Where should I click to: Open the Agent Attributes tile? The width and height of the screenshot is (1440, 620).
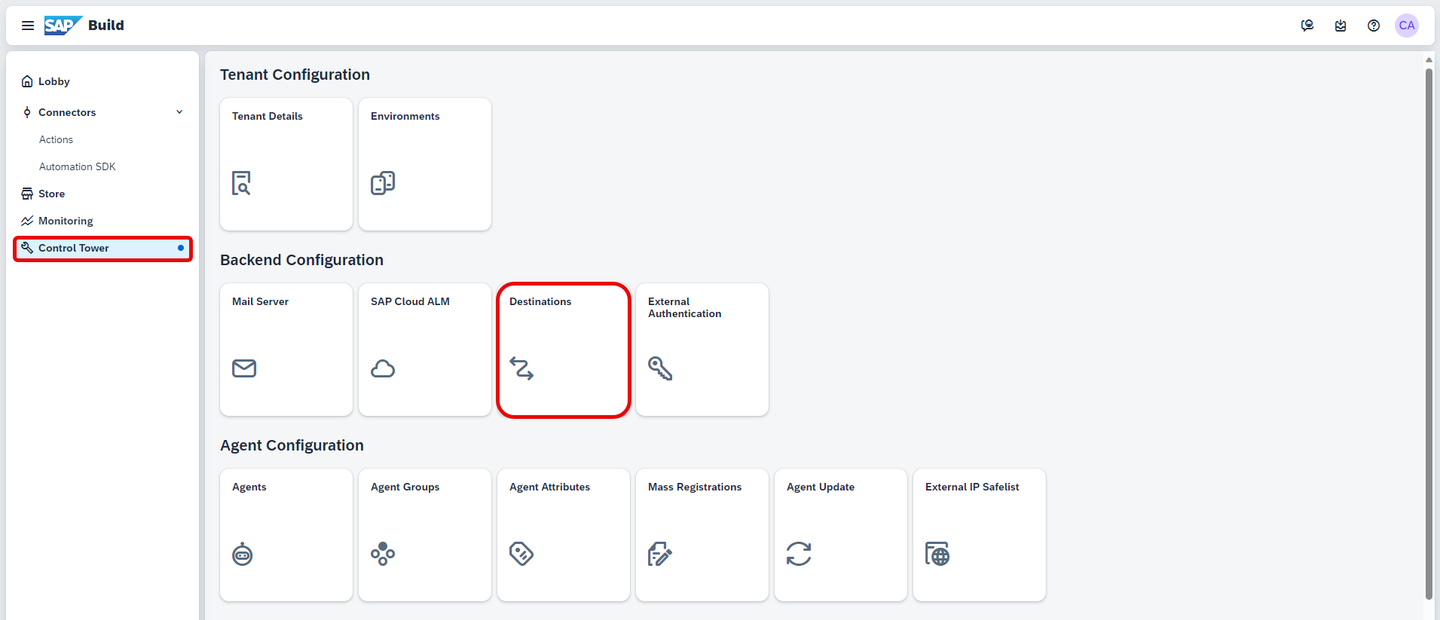click(x=563, y=535)
